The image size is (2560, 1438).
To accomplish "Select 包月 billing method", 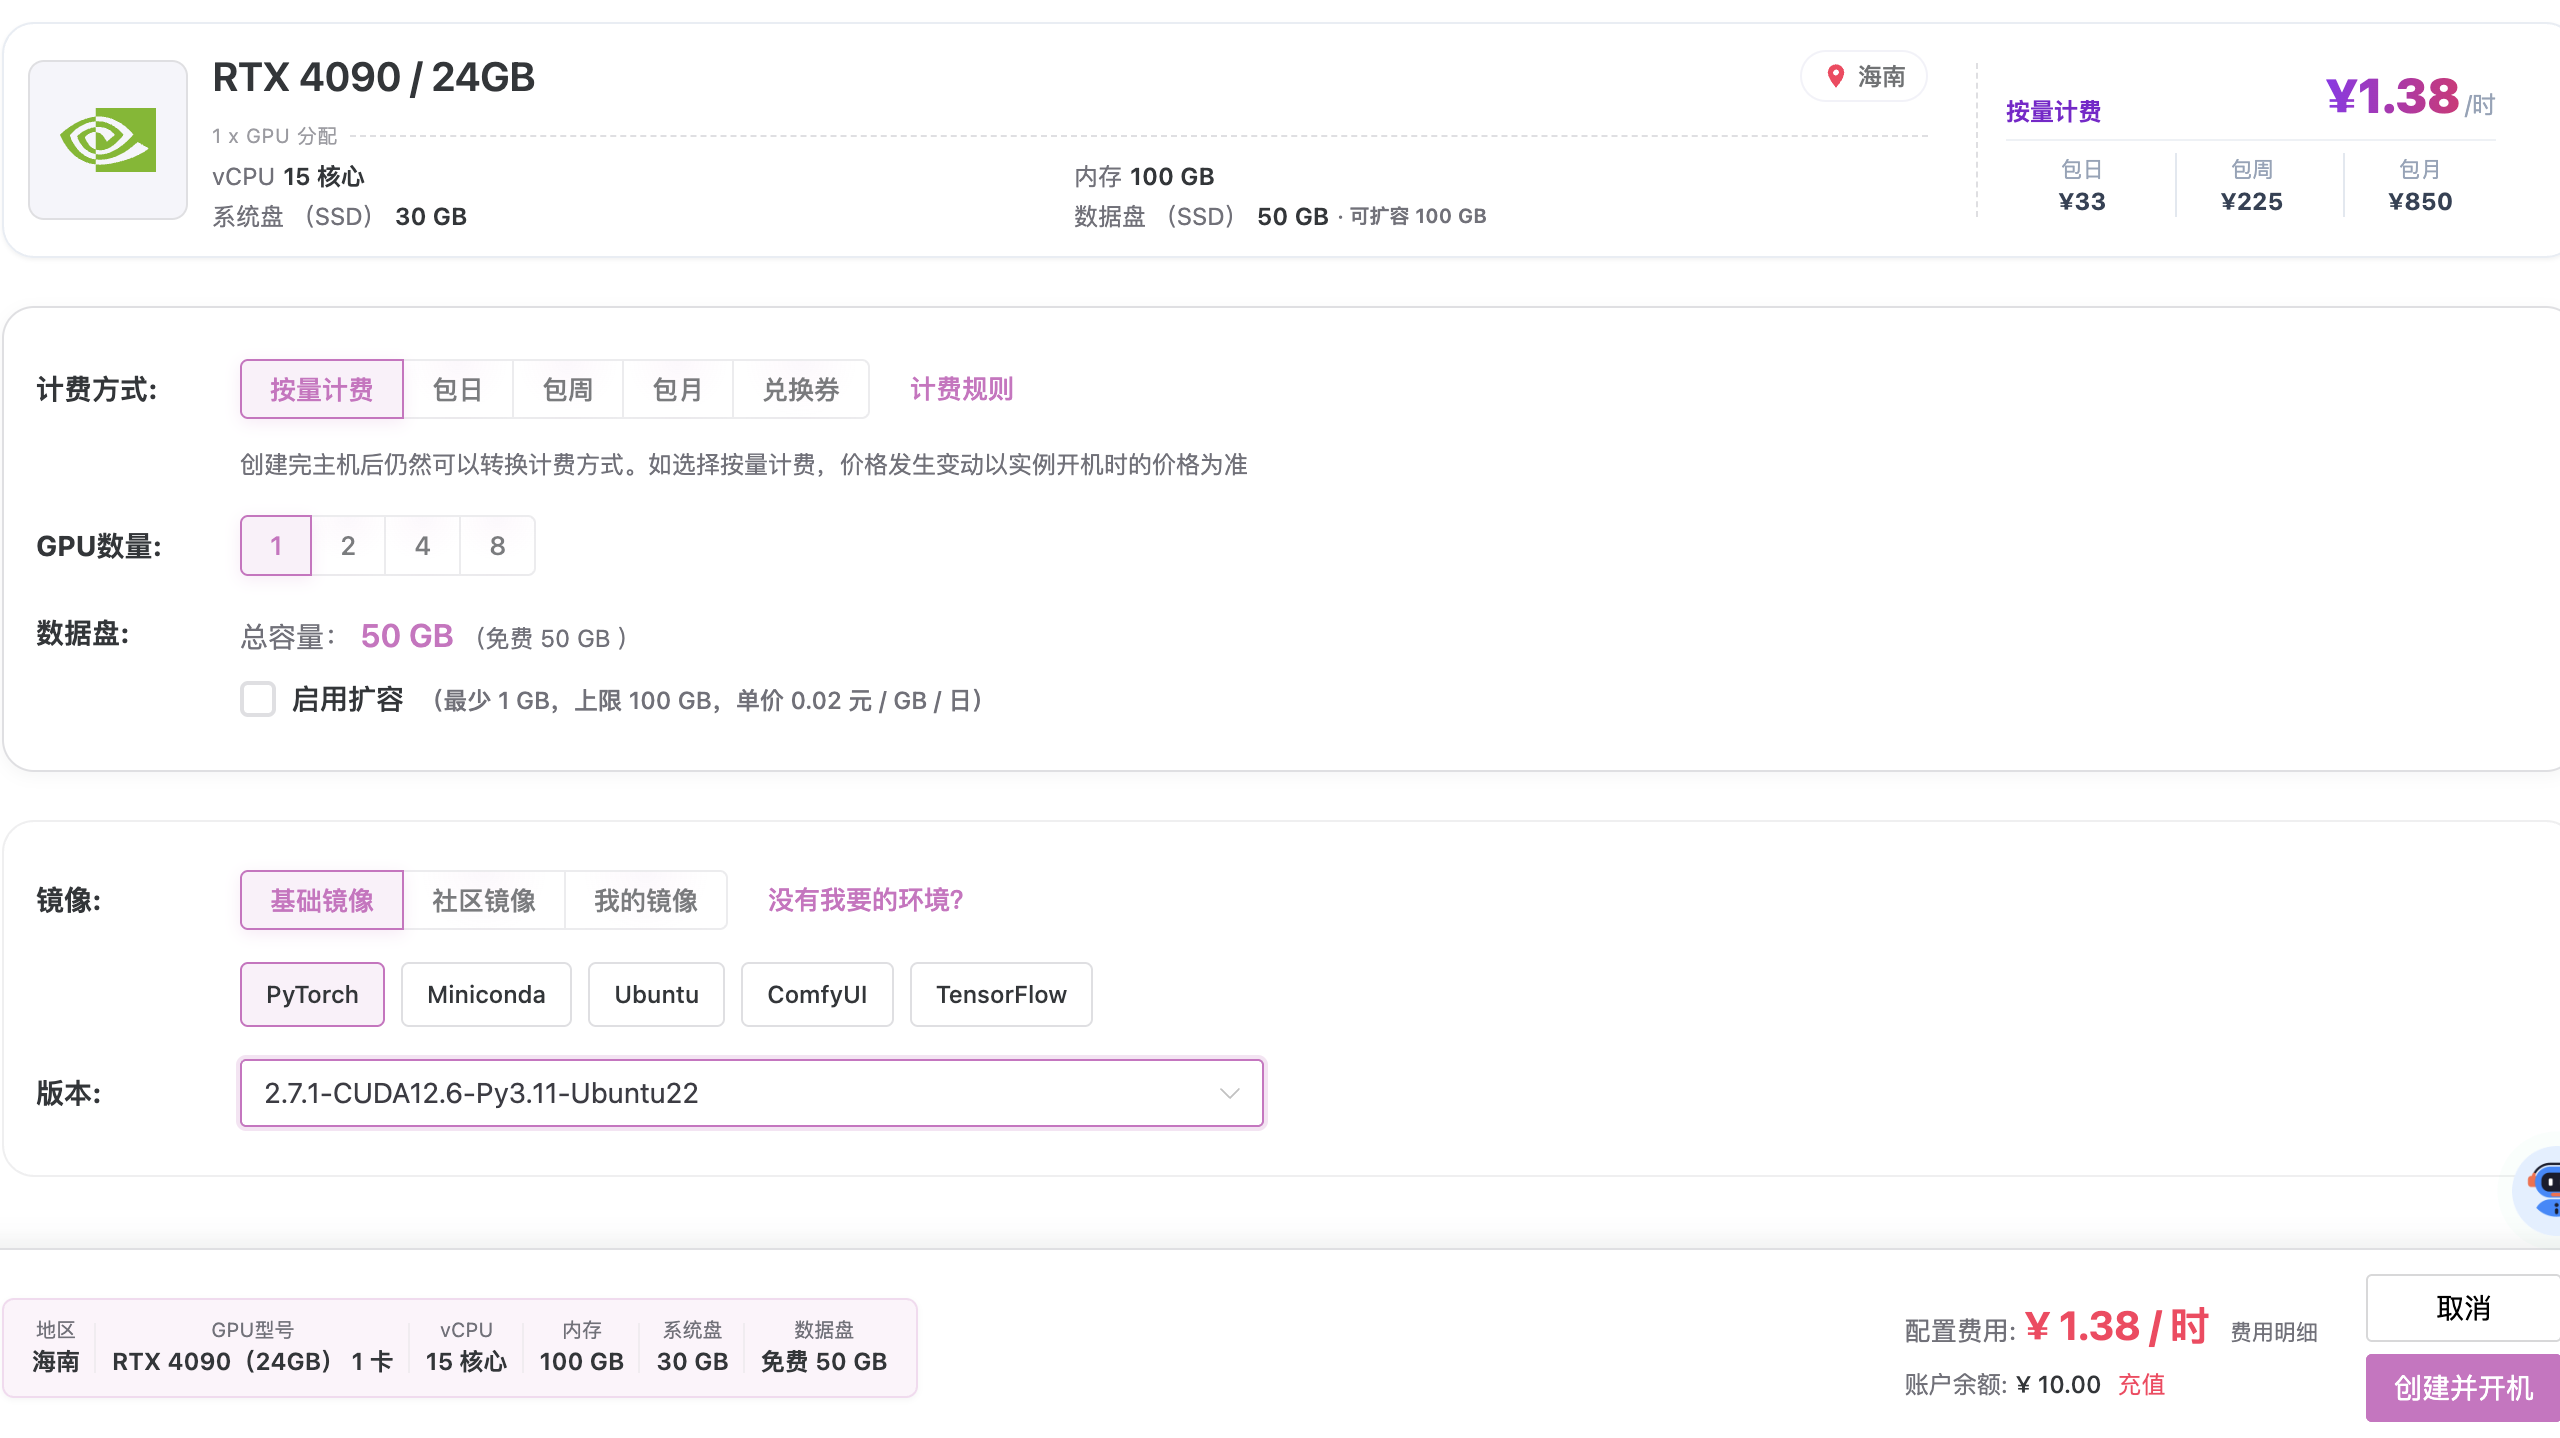I will [x=678, y=389].
